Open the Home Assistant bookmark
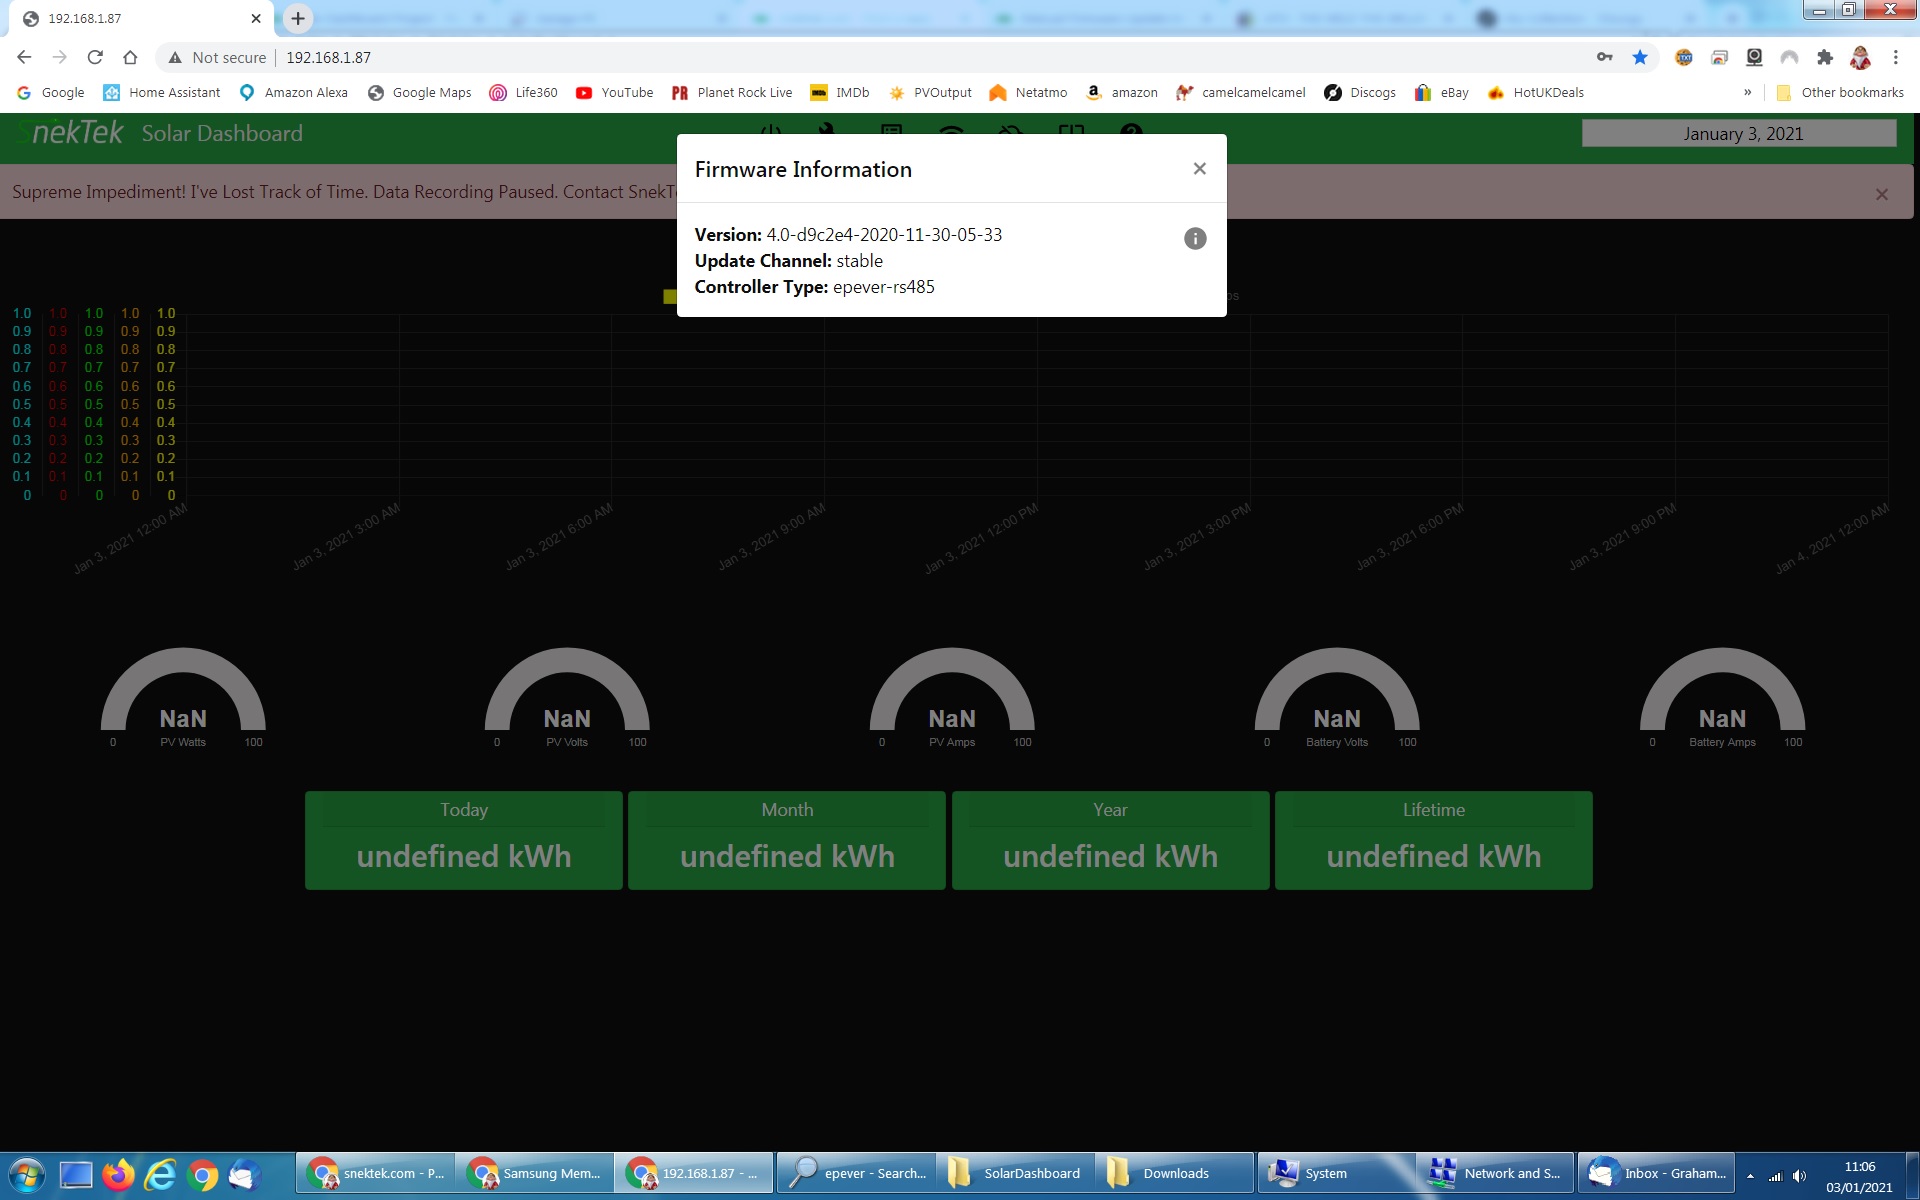 (x=161, y=92)
